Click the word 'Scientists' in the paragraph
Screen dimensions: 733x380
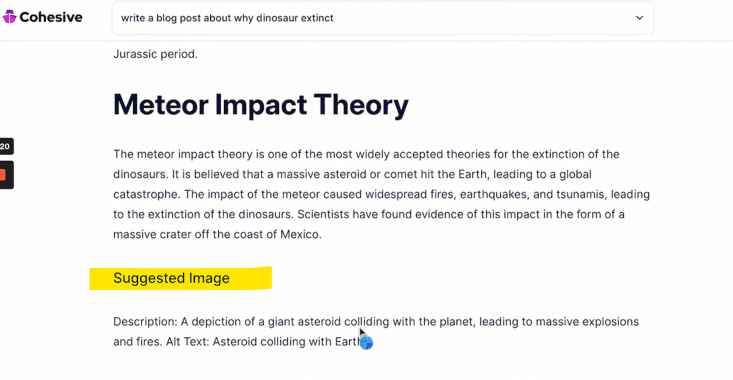[x=323, y=214]
